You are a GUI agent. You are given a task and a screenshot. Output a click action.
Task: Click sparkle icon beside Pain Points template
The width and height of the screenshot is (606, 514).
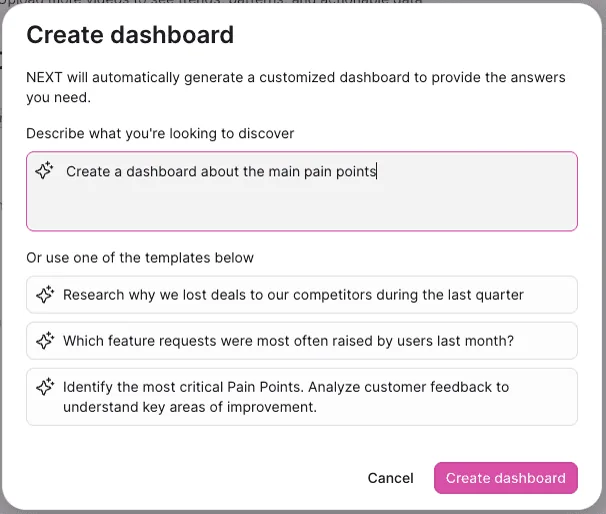point(45,386)
